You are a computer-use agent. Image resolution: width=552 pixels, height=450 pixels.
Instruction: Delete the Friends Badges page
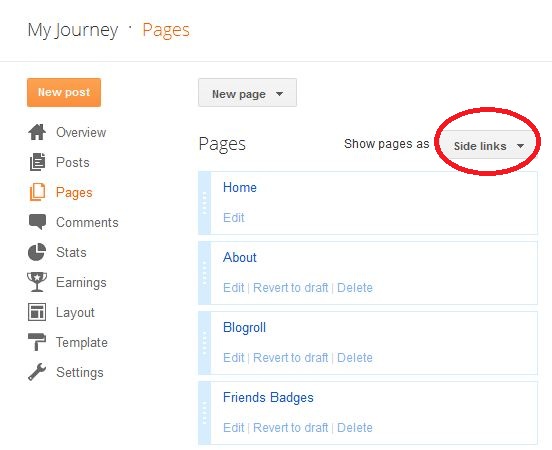355,427
